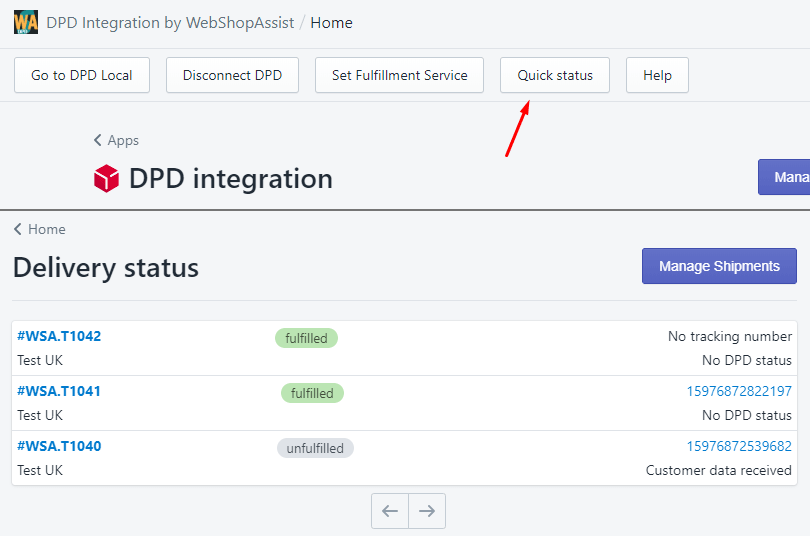Open order #WSA.T1041
The height and width of the screenshot is (536, 810).
pyautogui.click(x=59, y=391)
